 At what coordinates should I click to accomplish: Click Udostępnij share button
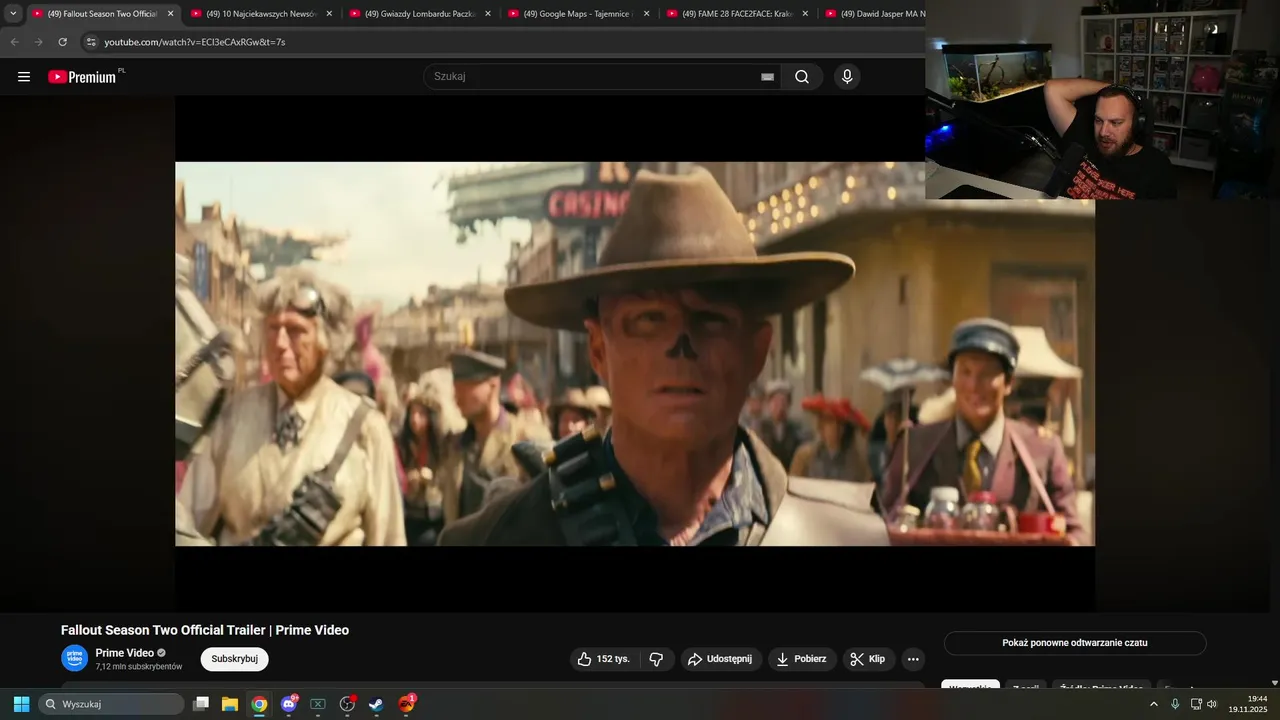tap(721, 659)
